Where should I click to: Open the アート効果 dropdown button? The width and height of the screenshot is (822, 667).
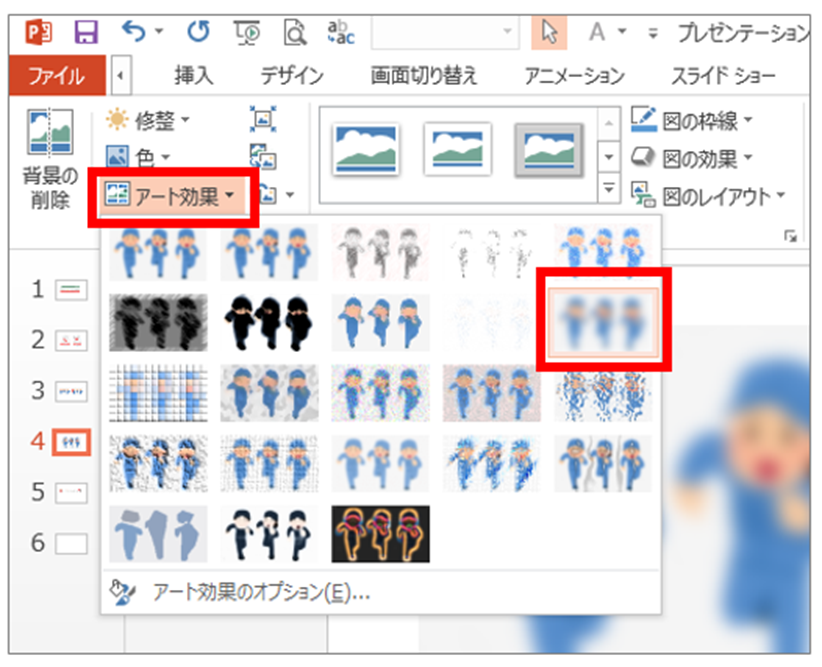click(174, 196)
